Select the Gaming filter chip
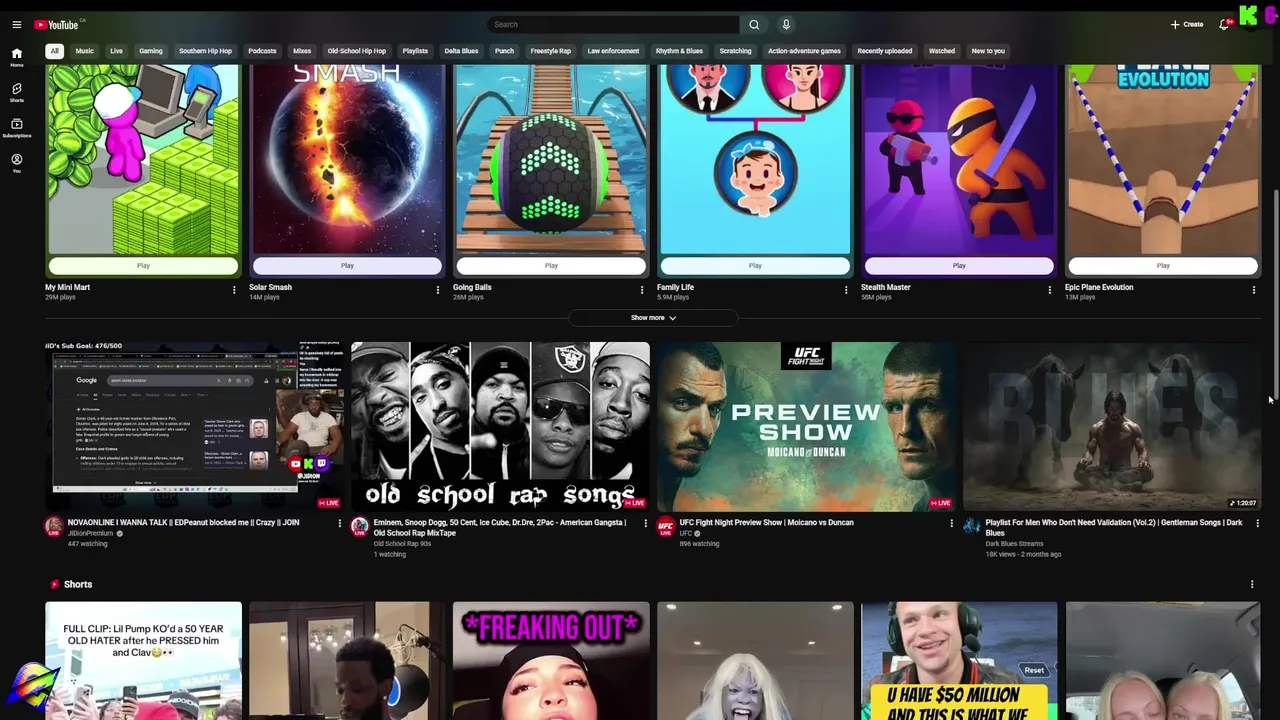 [x=151, y=51]
